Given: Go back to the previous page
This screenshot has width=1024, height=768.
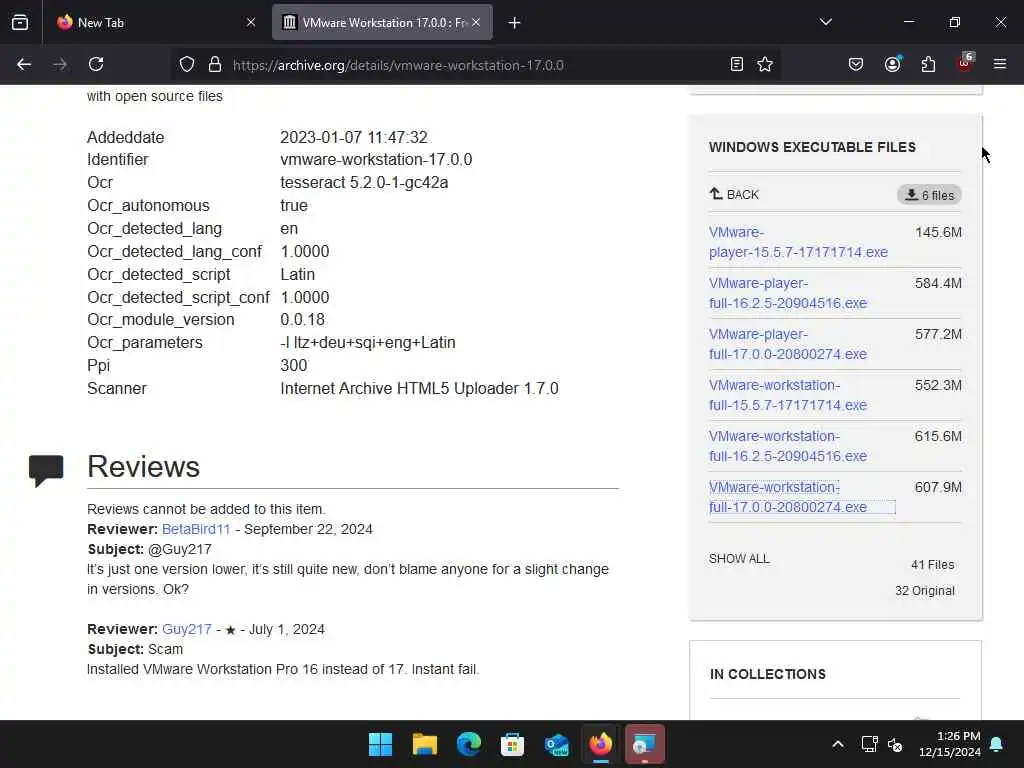Looking at the screenshot, I should click(x=24, y=64).
